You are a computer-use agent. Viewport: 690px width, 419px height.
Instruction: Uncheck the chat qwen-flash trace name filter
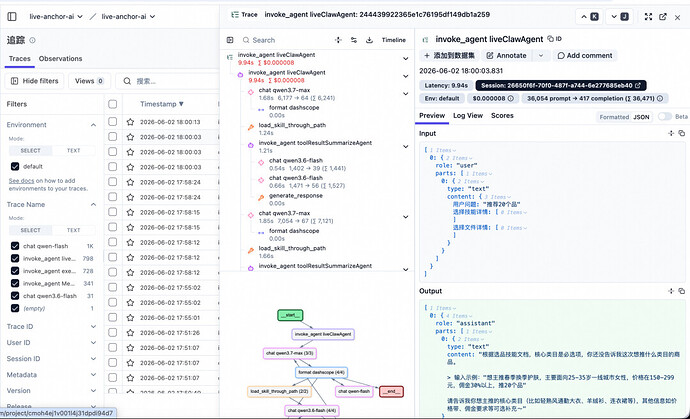[x=15, y=246]
